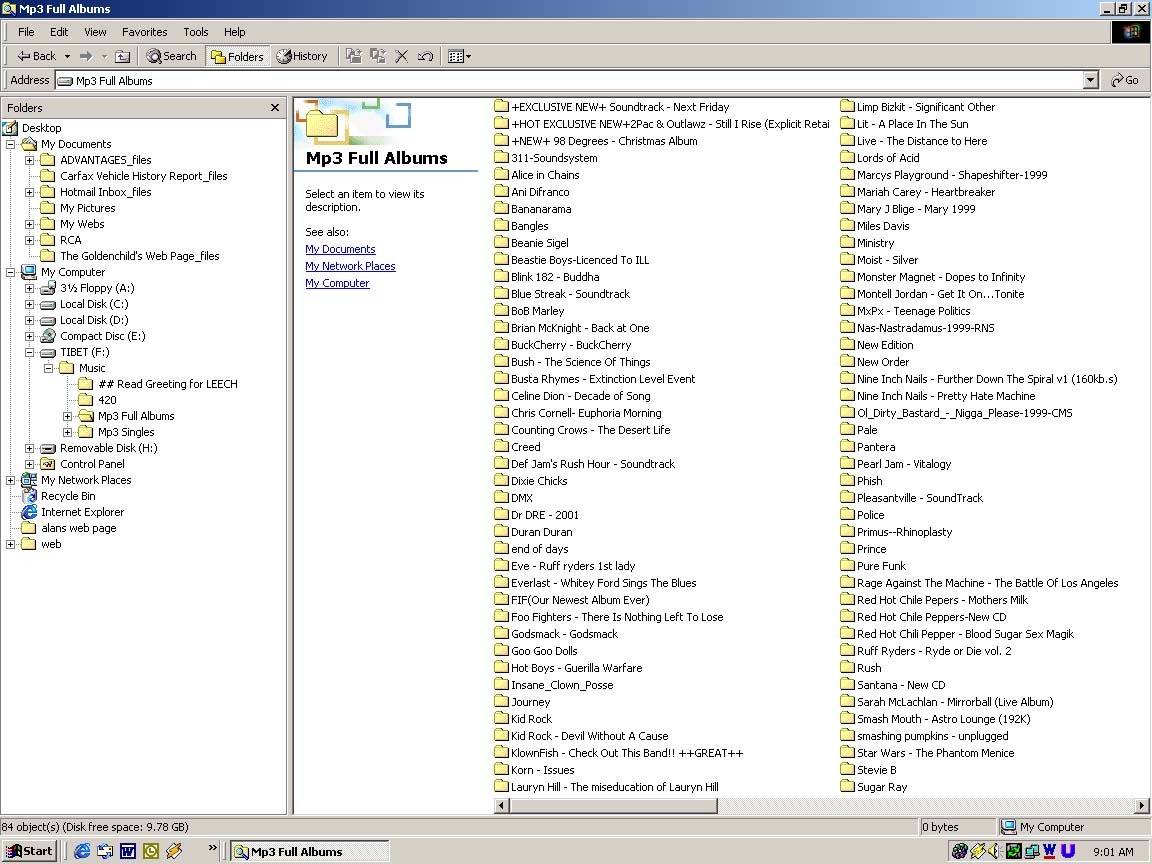Toggle the Folders pane with the toolbar button
The height and width of the screenshot is (864, 1152).
click(x=237, y=56)
